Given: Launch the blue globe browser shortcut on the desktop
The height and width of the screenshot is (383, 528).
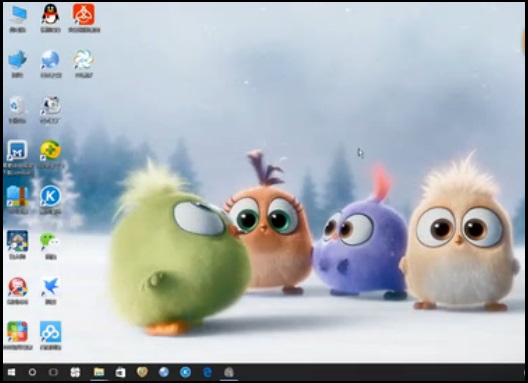Looking at the screenshot, I should pos(51,60).
